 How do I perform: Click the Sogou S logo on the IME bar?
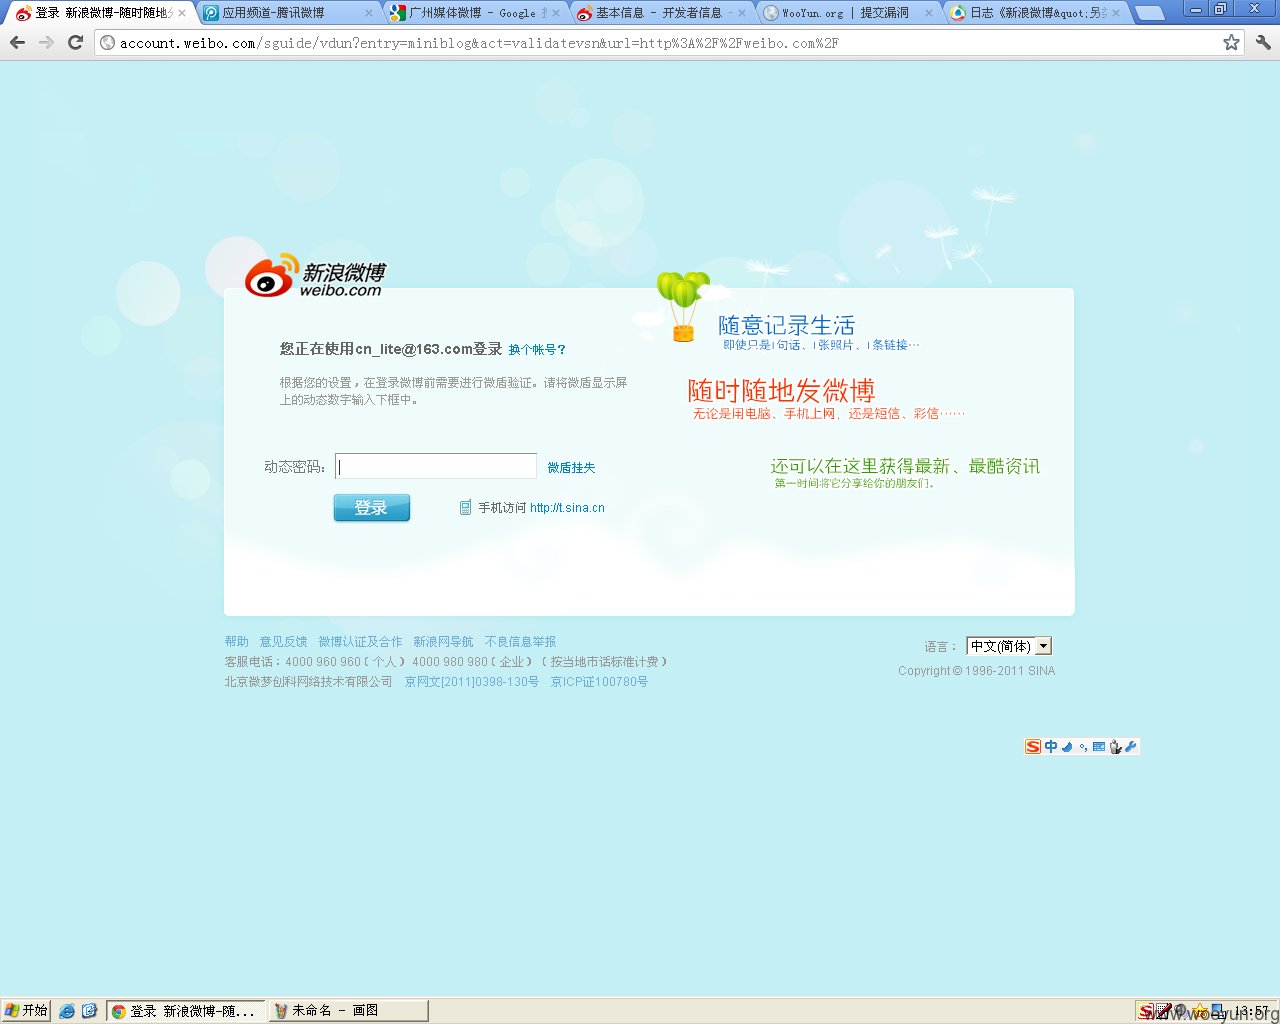click(1033, 747)
